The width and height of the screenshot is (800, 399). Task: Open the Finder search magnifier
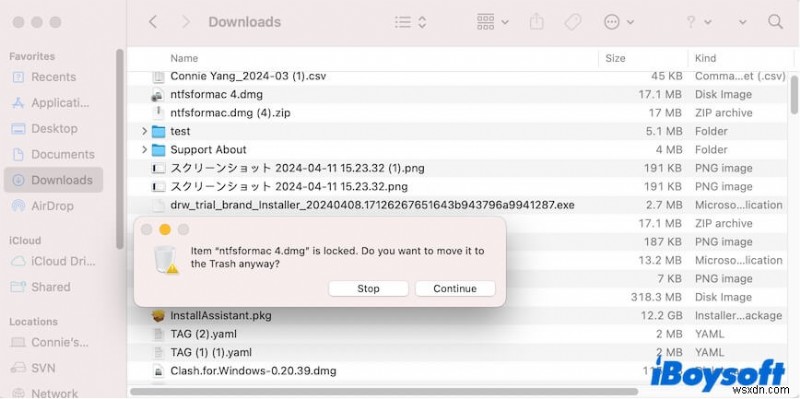point(775,22)
